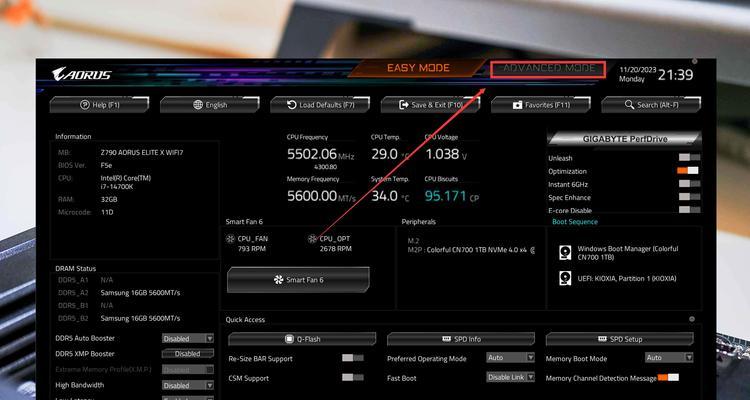Toggle the E-core Disable switch
750x400 pixels.
tap(689, 210)
